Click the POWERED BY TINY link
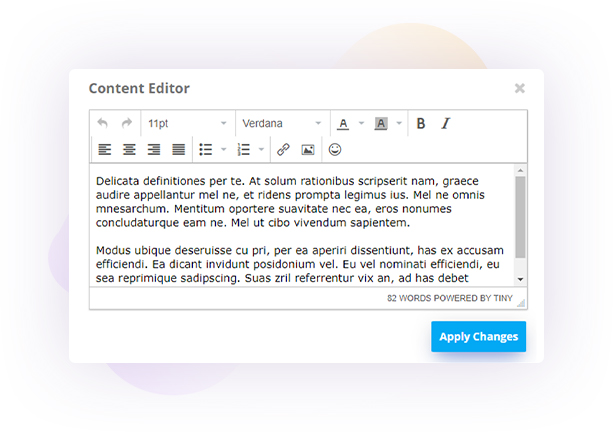Viewport: 613px width, 432px height. tap(473, 298)
